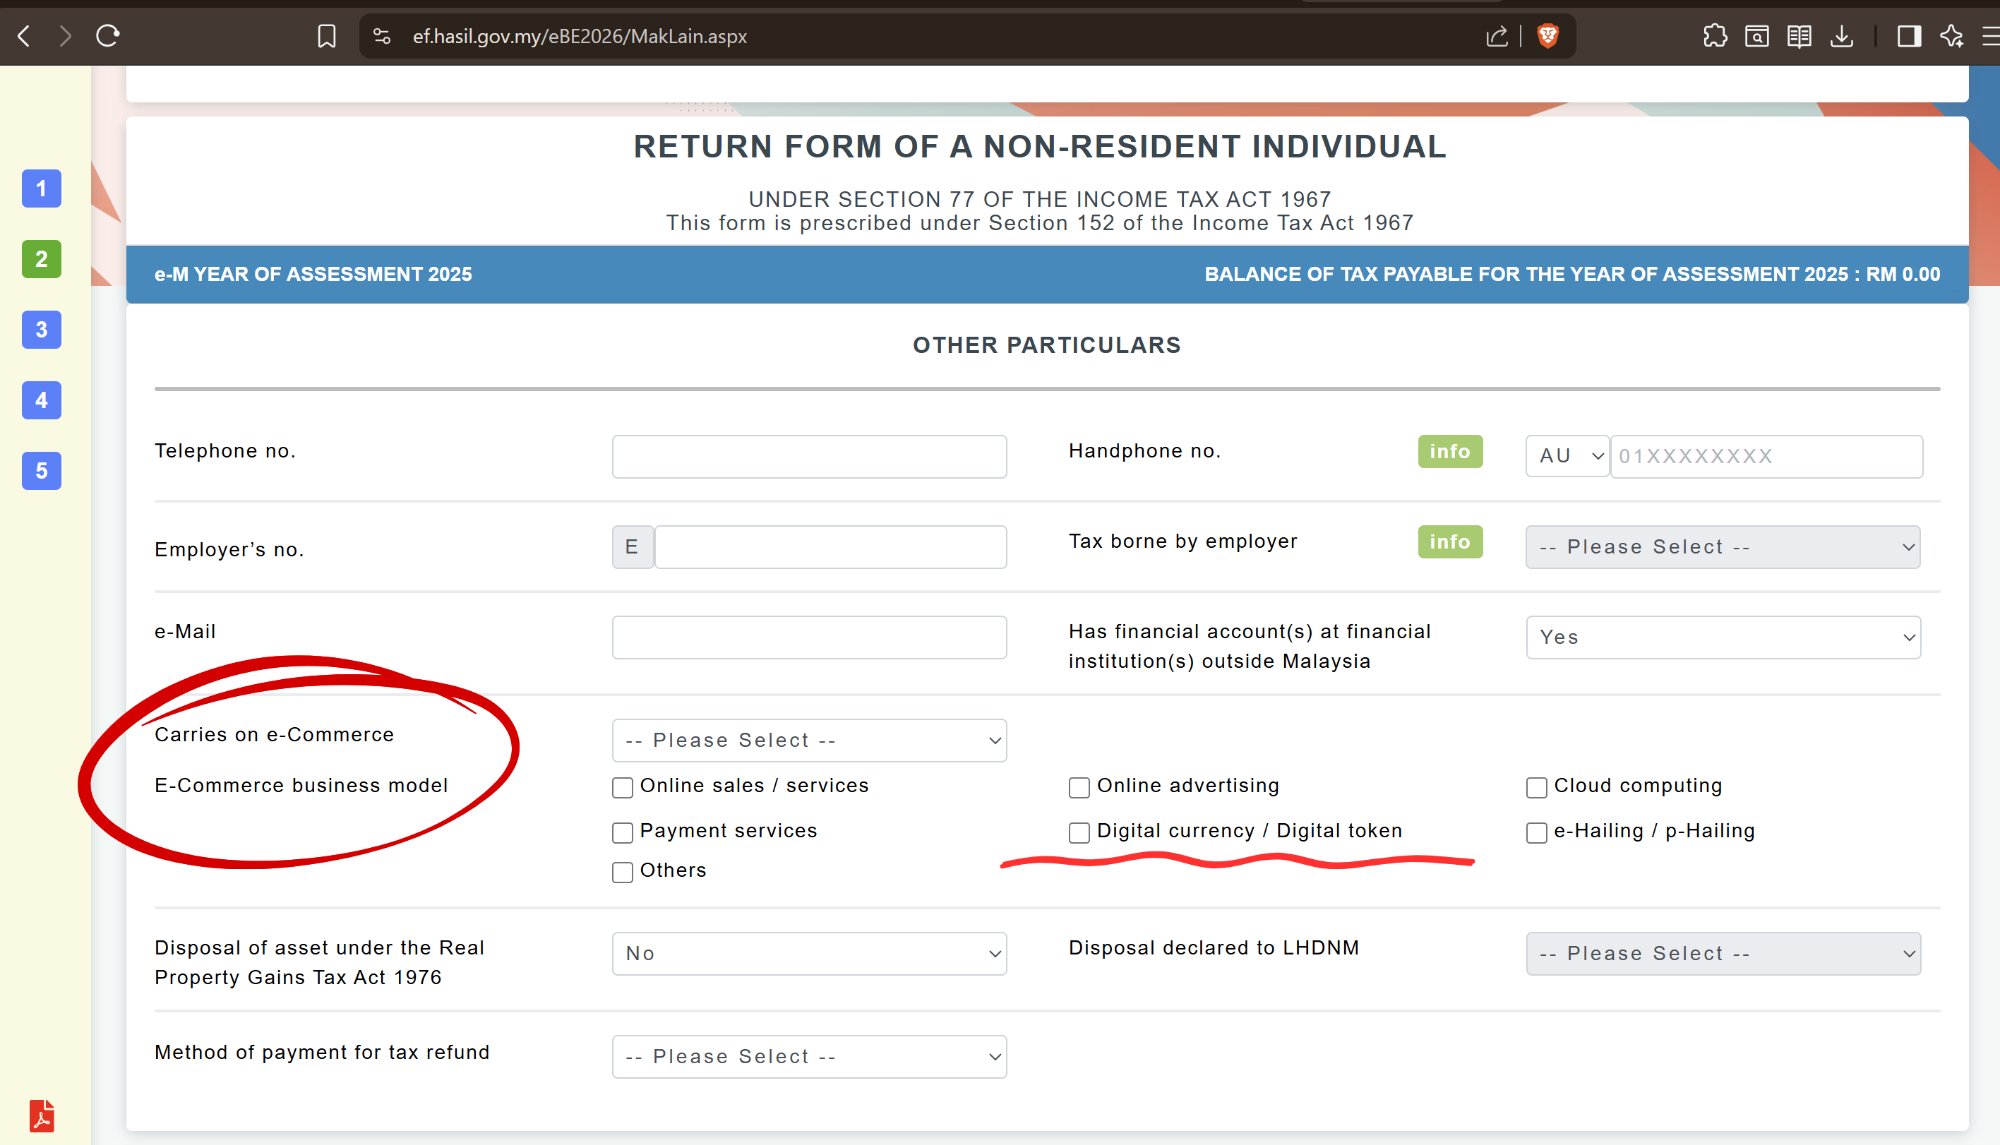Screen dimensions: 2000x1145
Task: Open the browser extensions puzzle icon
Action: click(1714, 37)
